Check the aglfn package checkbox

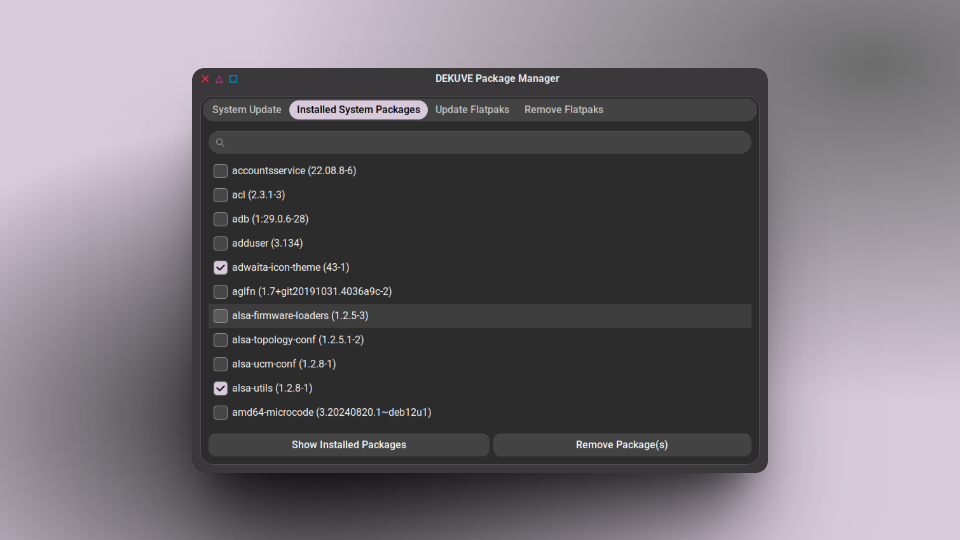[x=220, y=291]
